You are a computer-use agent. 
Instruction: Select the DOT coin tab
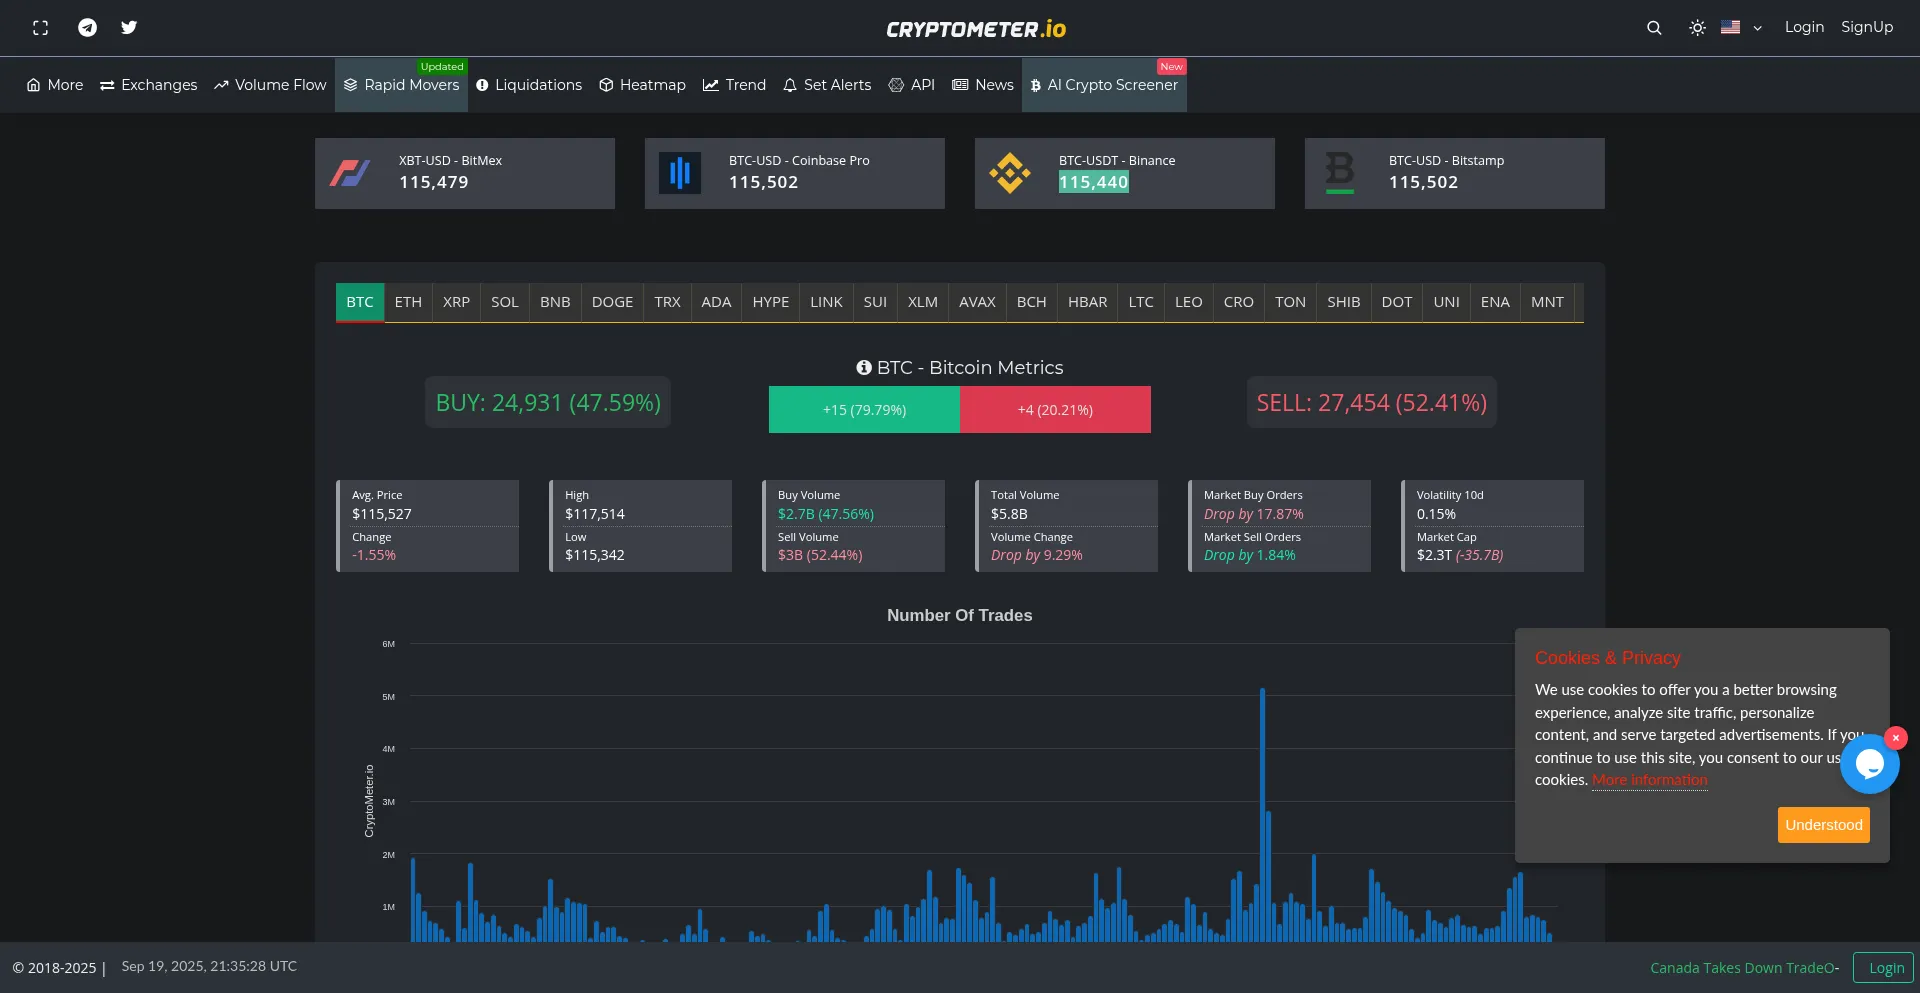click(1397, 302)
